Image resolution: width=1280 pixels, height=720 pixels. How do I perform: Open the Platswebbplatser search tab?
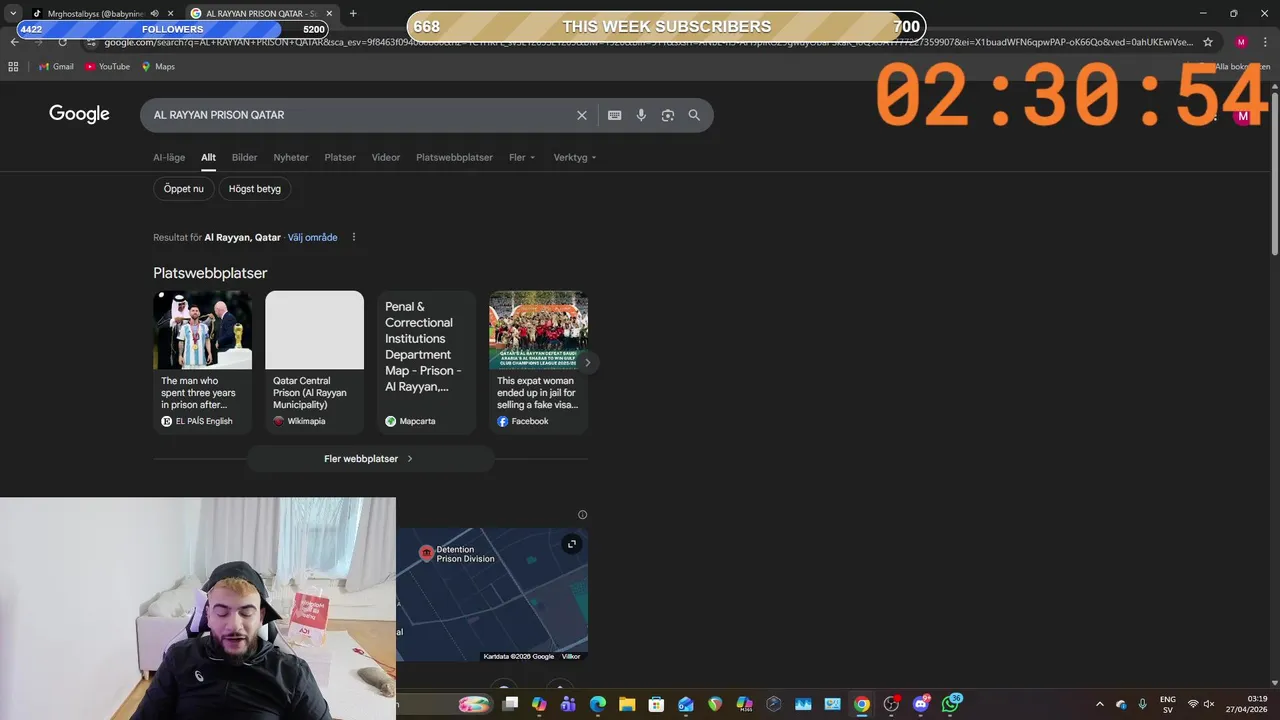coord(455,157)
